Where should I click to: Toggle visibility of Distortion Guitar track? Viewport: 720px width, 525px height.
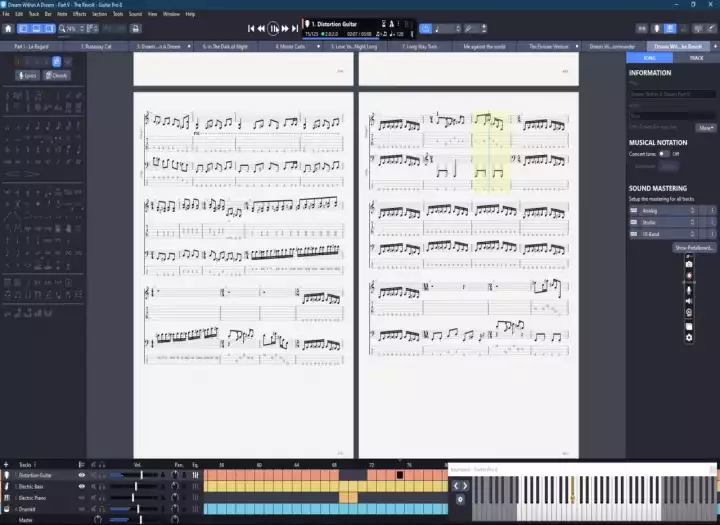click(x=82, y=475)
